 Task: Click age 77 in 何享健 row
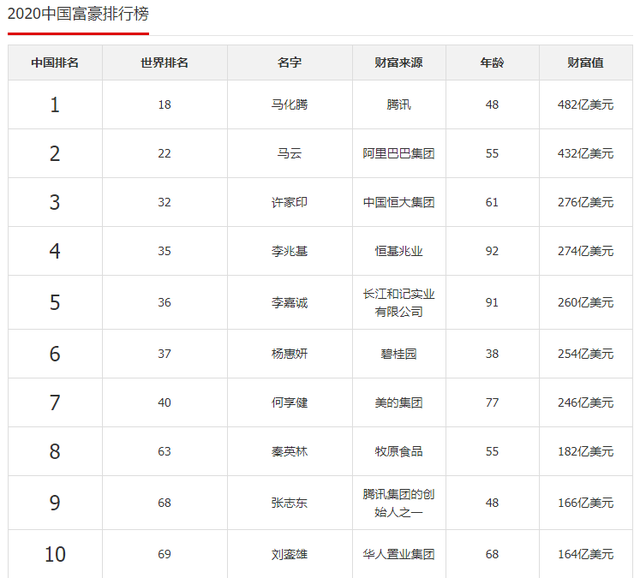tap(492, 403)
